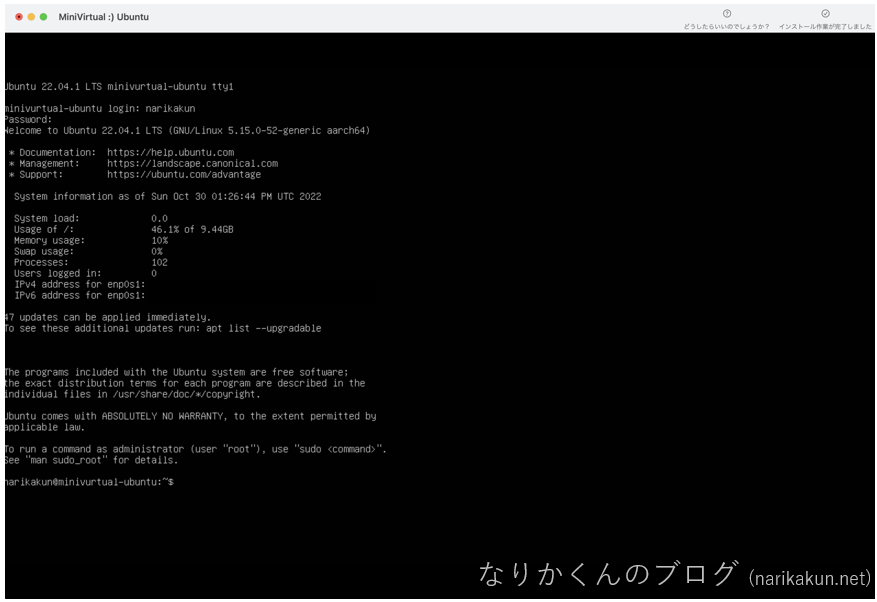Click the yellow minimize window button
The width and height of the screenshot is (877, 602).
(31, 17)
